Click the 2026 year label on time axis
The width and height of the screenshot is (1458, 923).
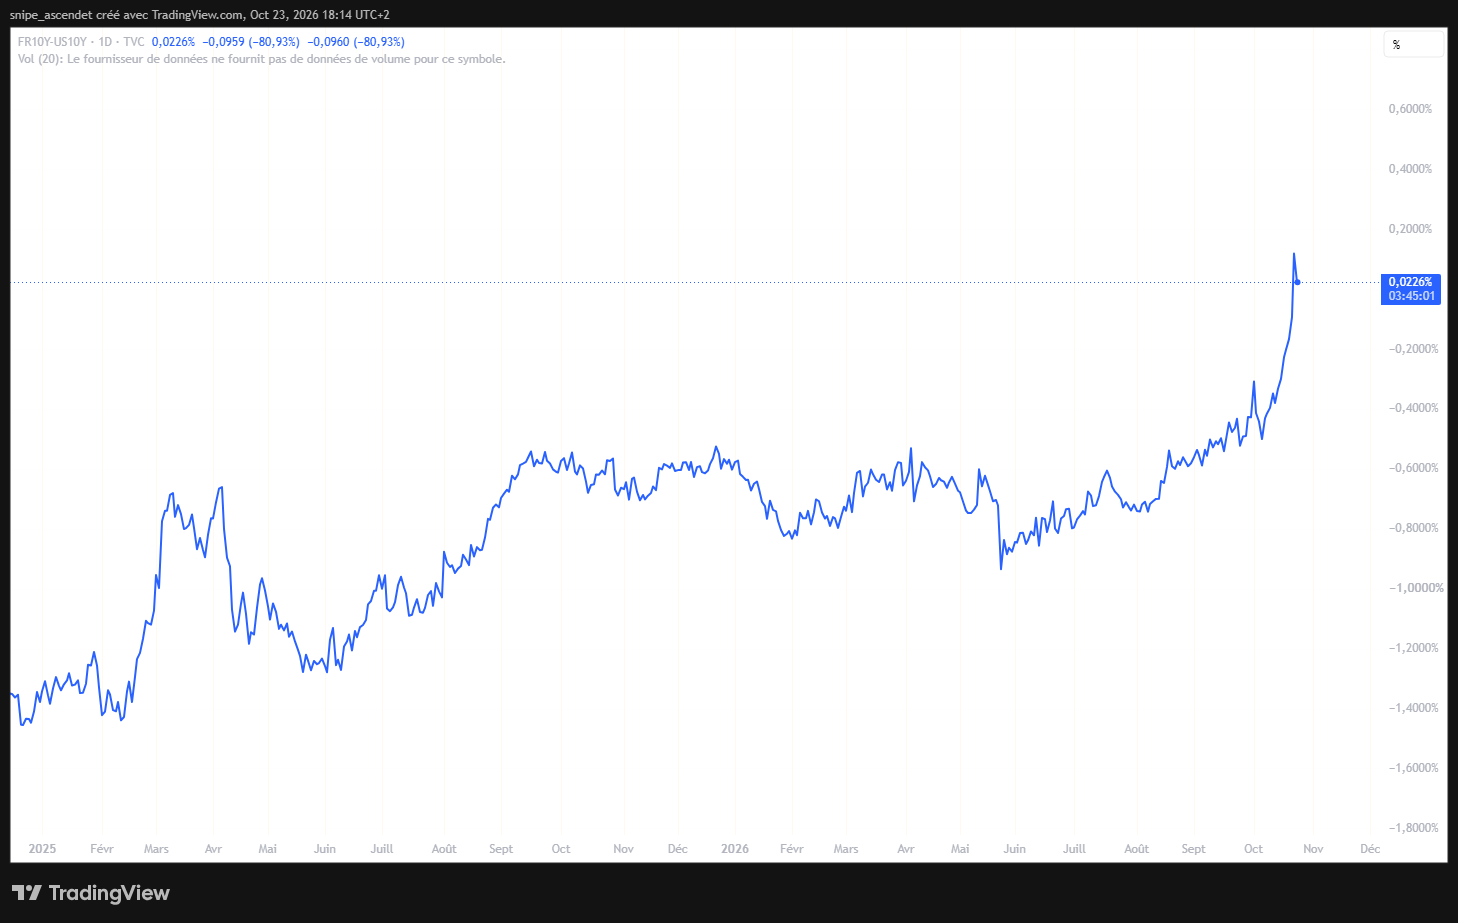click(735, 849)
